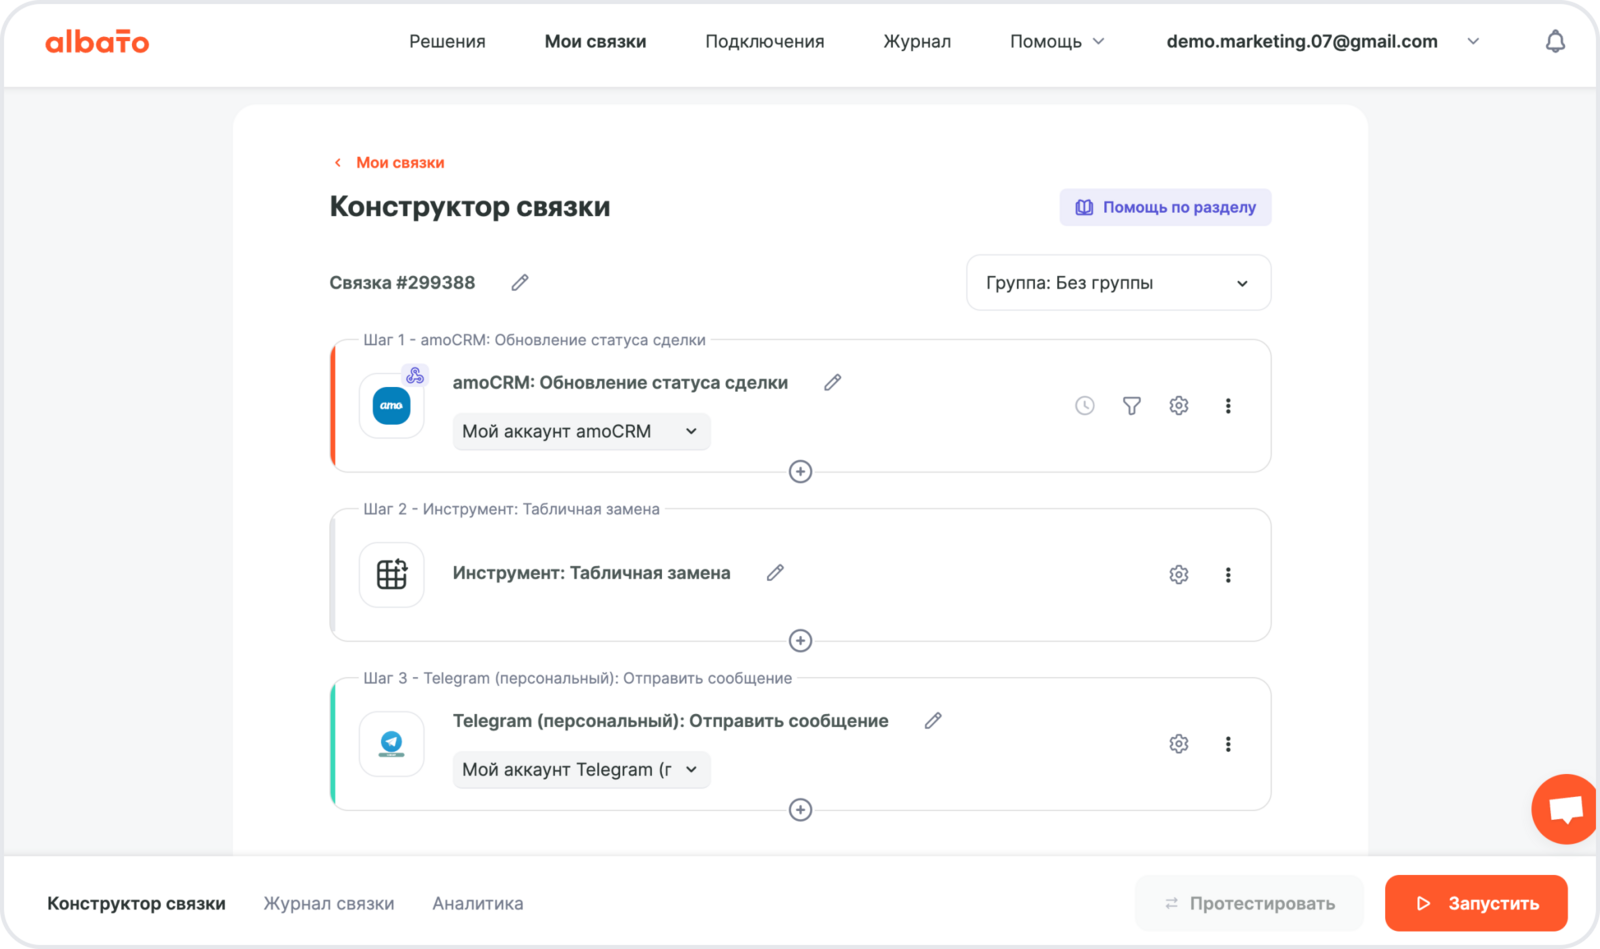Click the filter funnel icon in amoCRM step
This screenshot has height=949, width=1600.
coord(1131,406)
